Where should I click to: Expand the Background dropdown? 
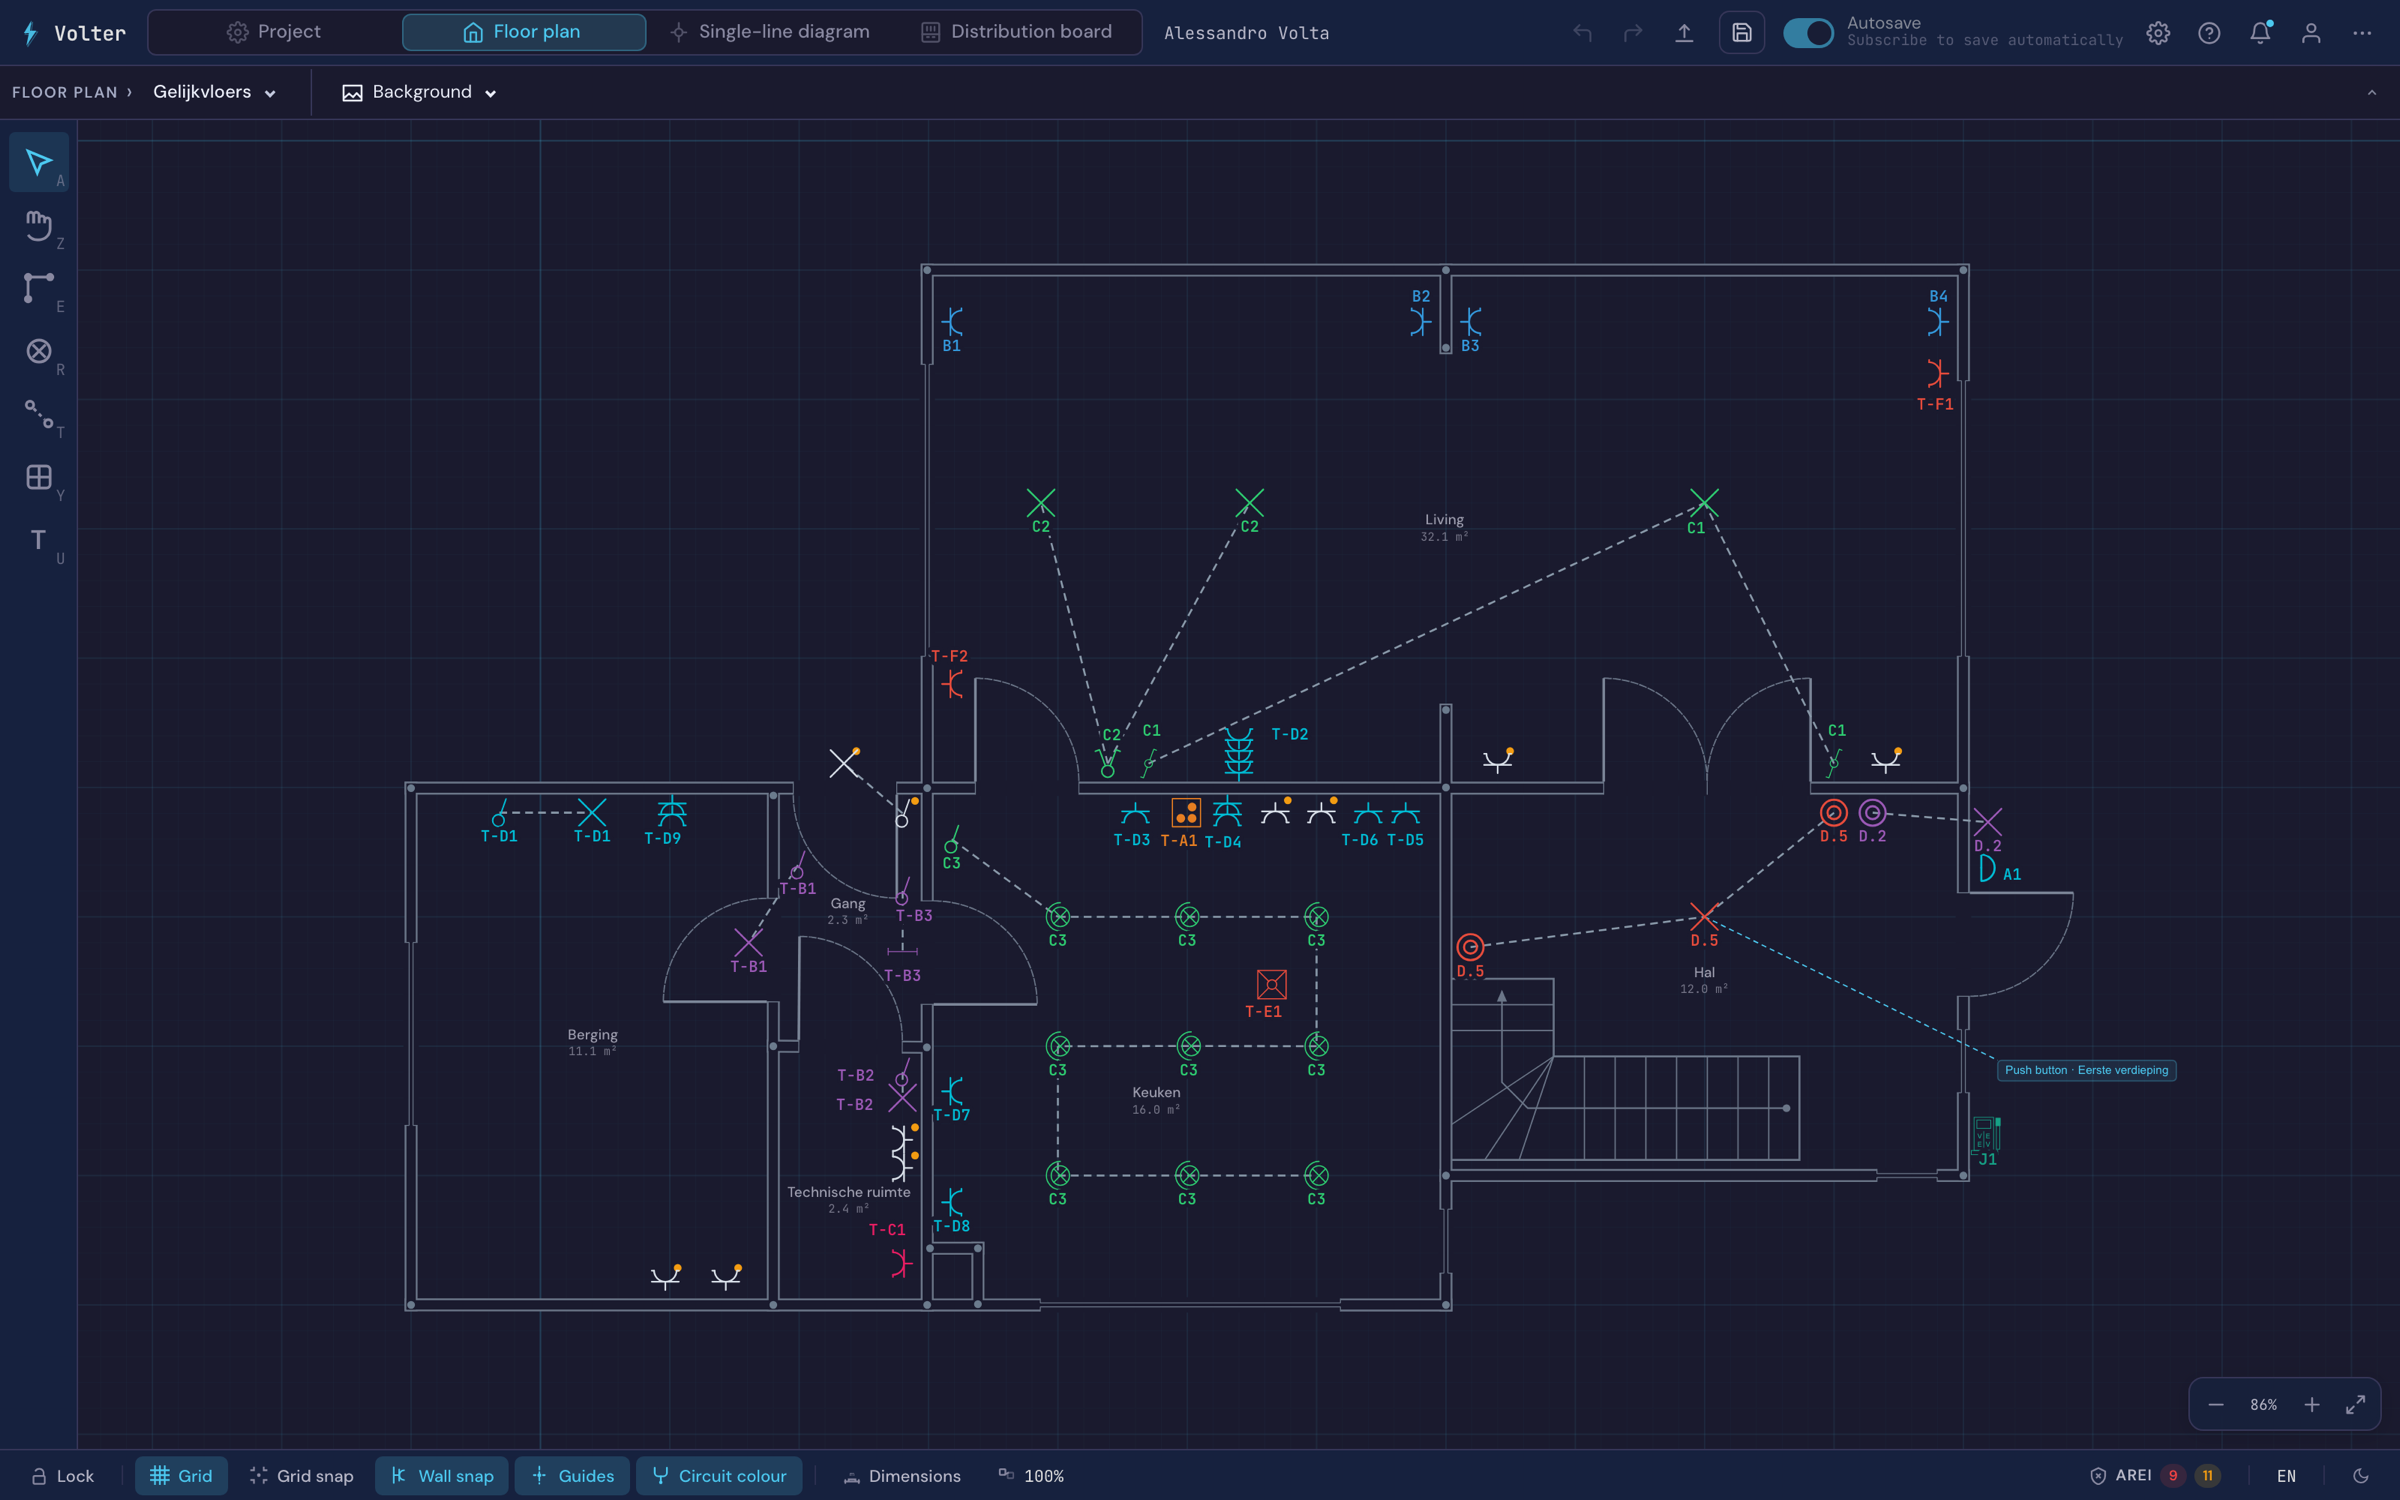click(419, 92)
